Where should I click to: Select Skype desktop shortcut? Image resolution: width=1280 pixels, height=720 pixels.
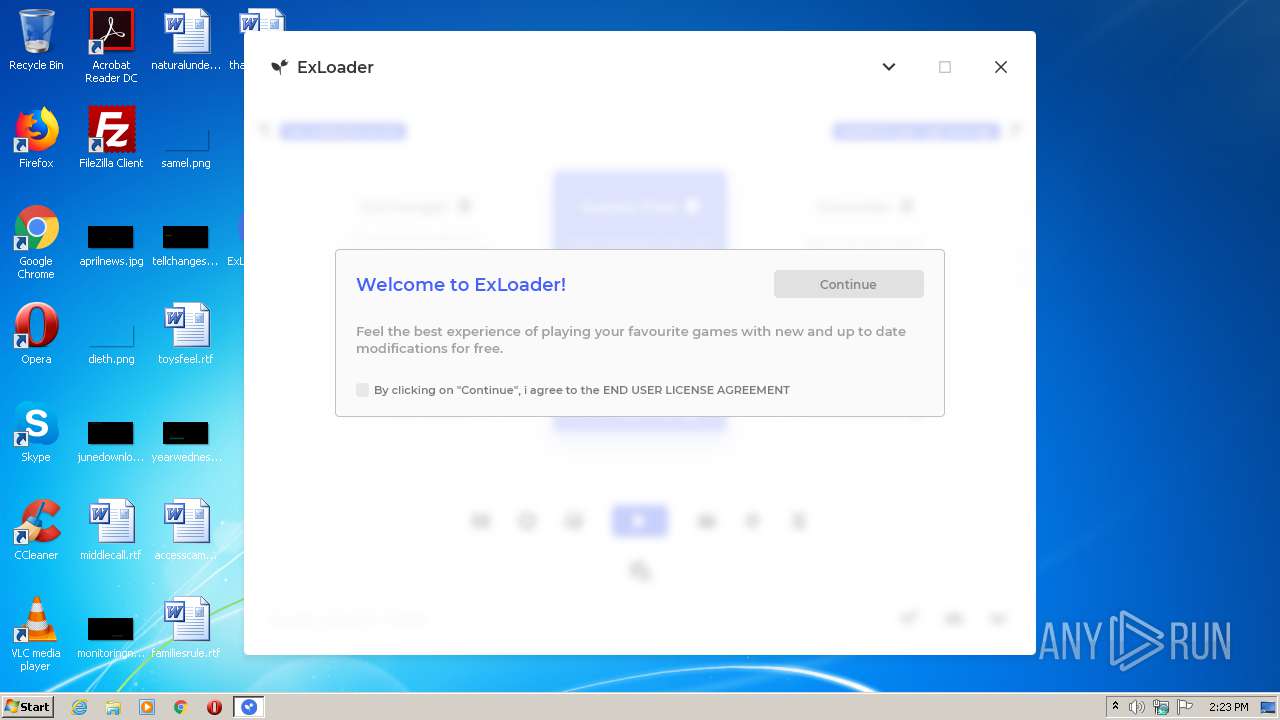[36, 432]
